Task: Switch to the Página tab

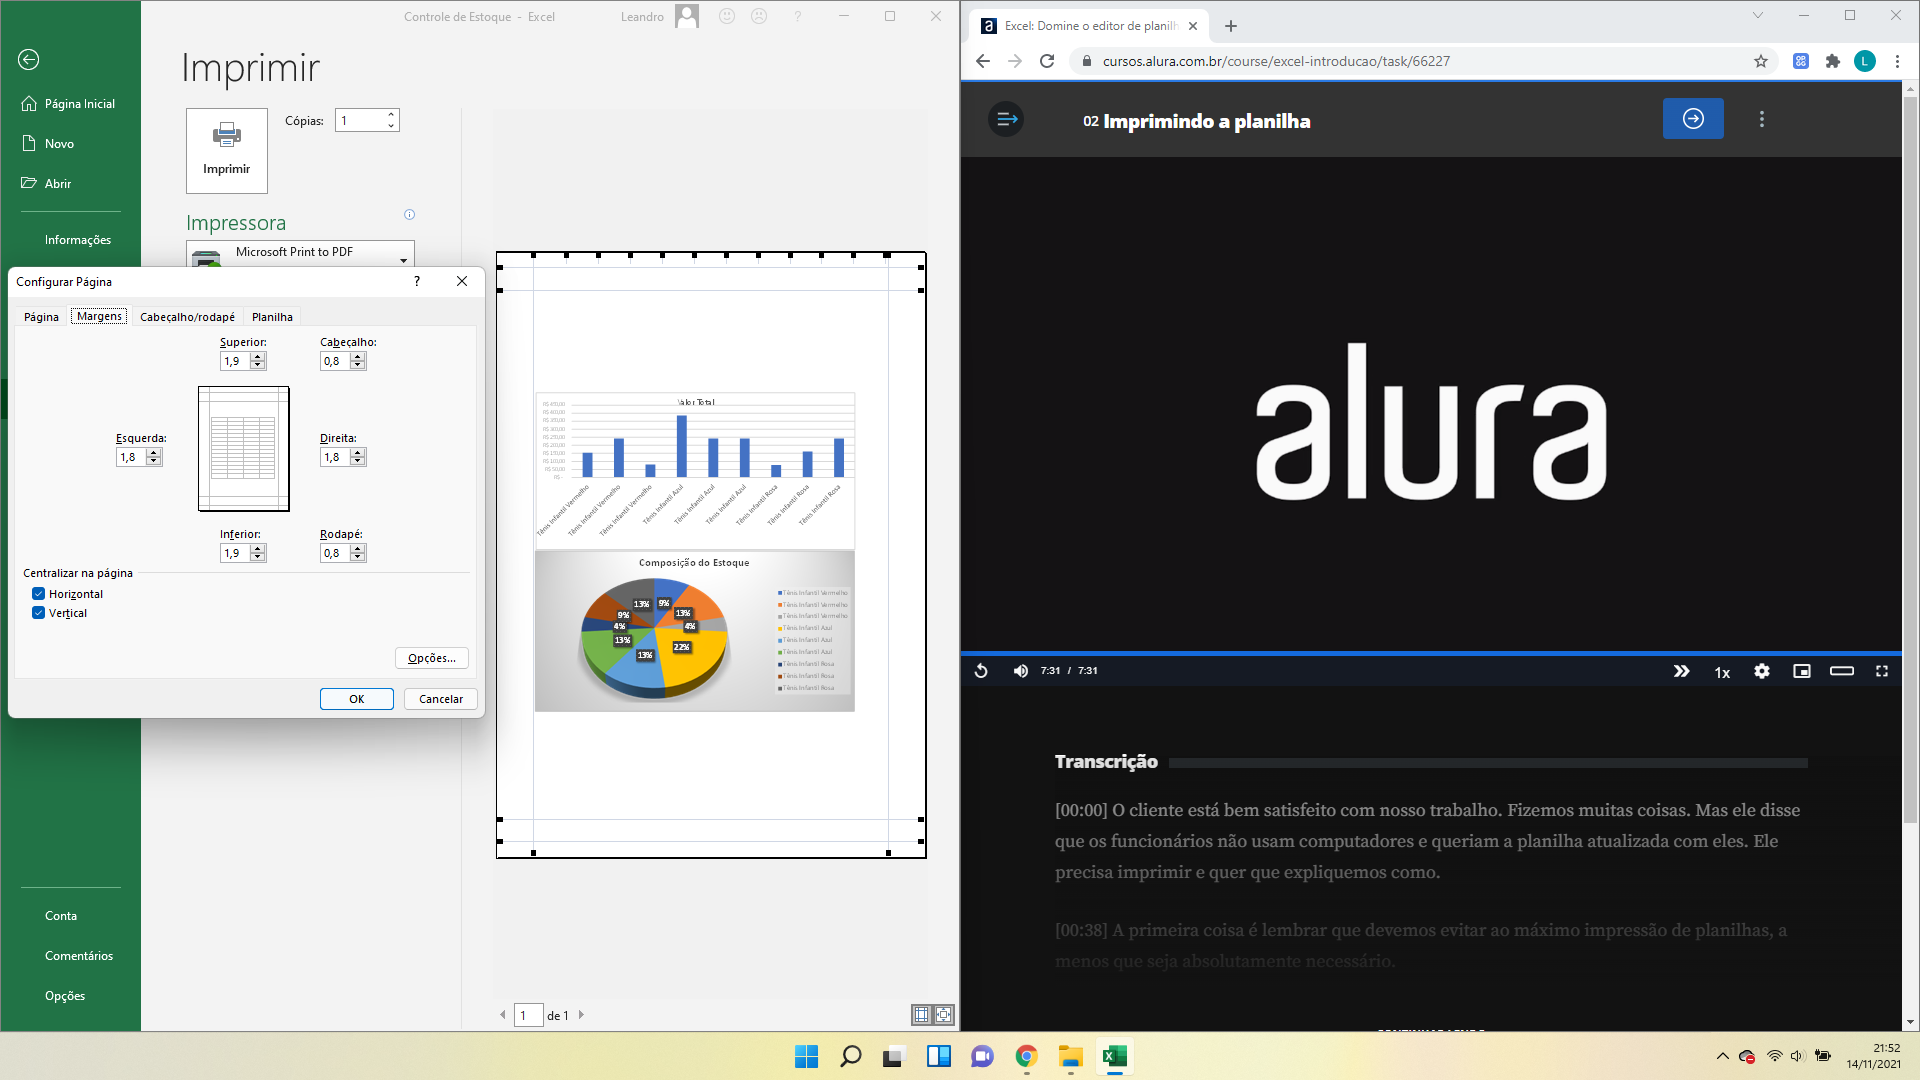Action: click(x=42, y=317)
